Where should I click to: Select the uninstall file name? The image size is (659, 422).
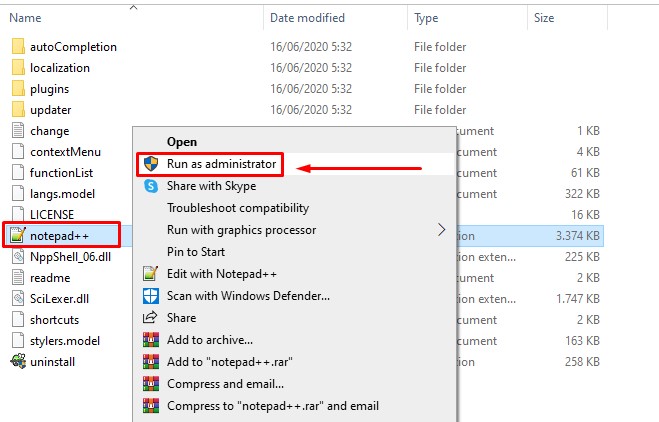tap(52, 362)
